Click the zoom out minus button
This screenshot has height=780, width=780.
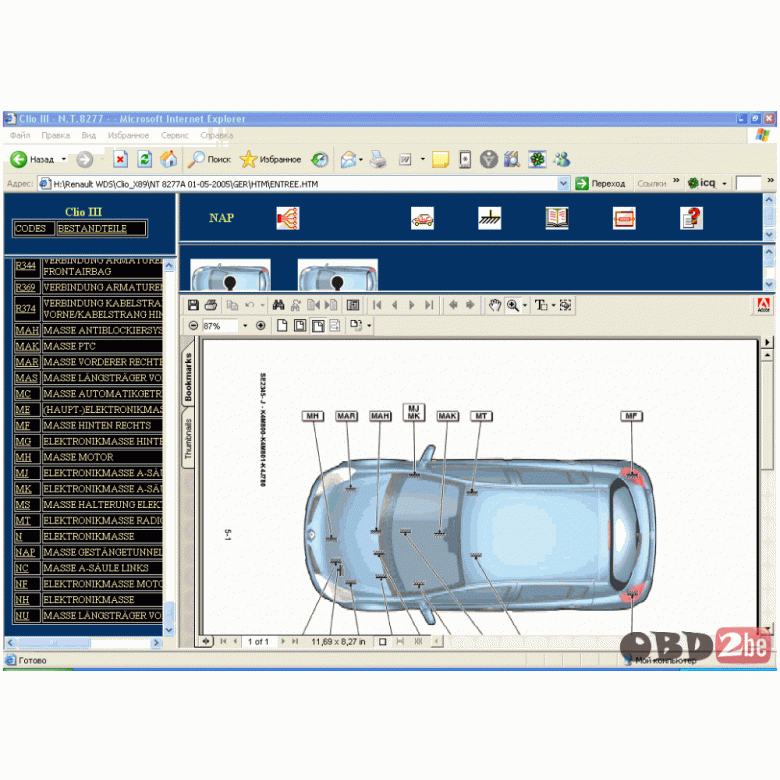[194, 326]
